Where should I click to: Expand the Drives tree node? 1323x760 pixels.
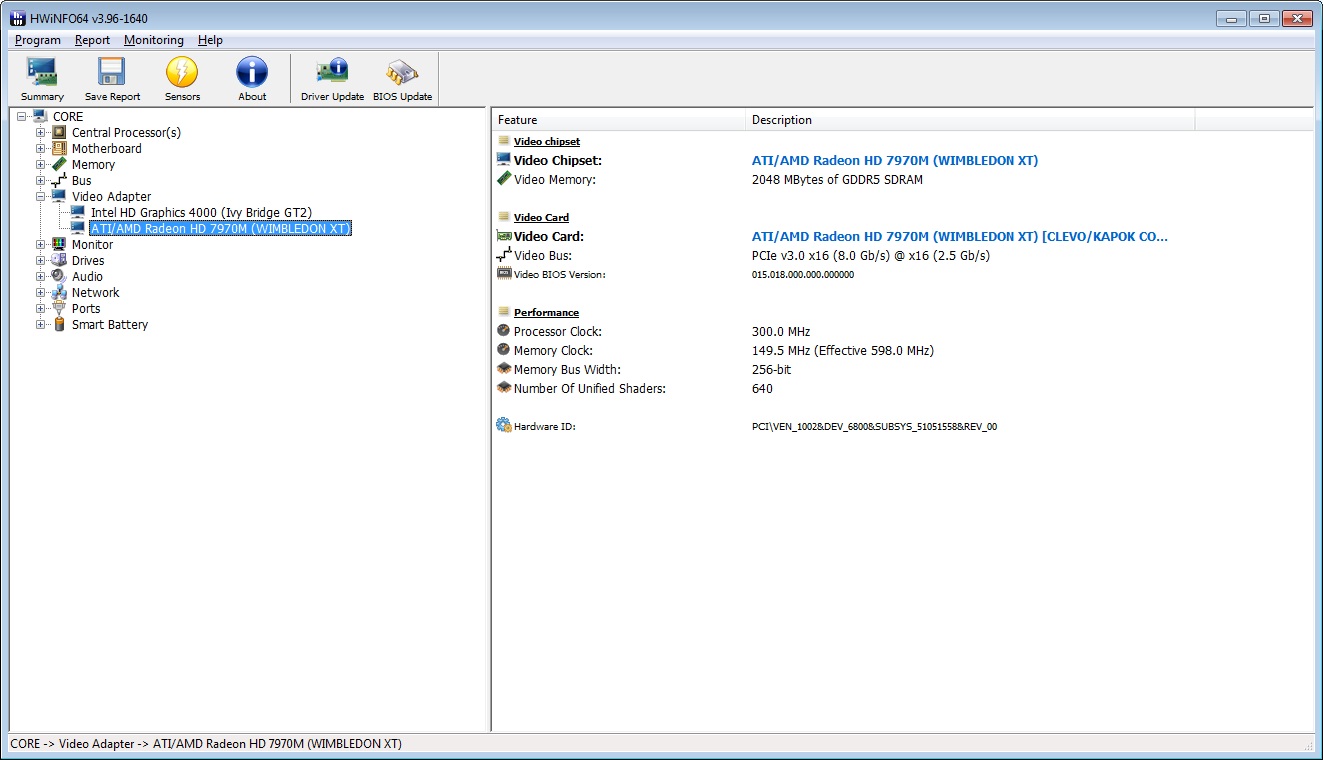click(x=41, y=261)
